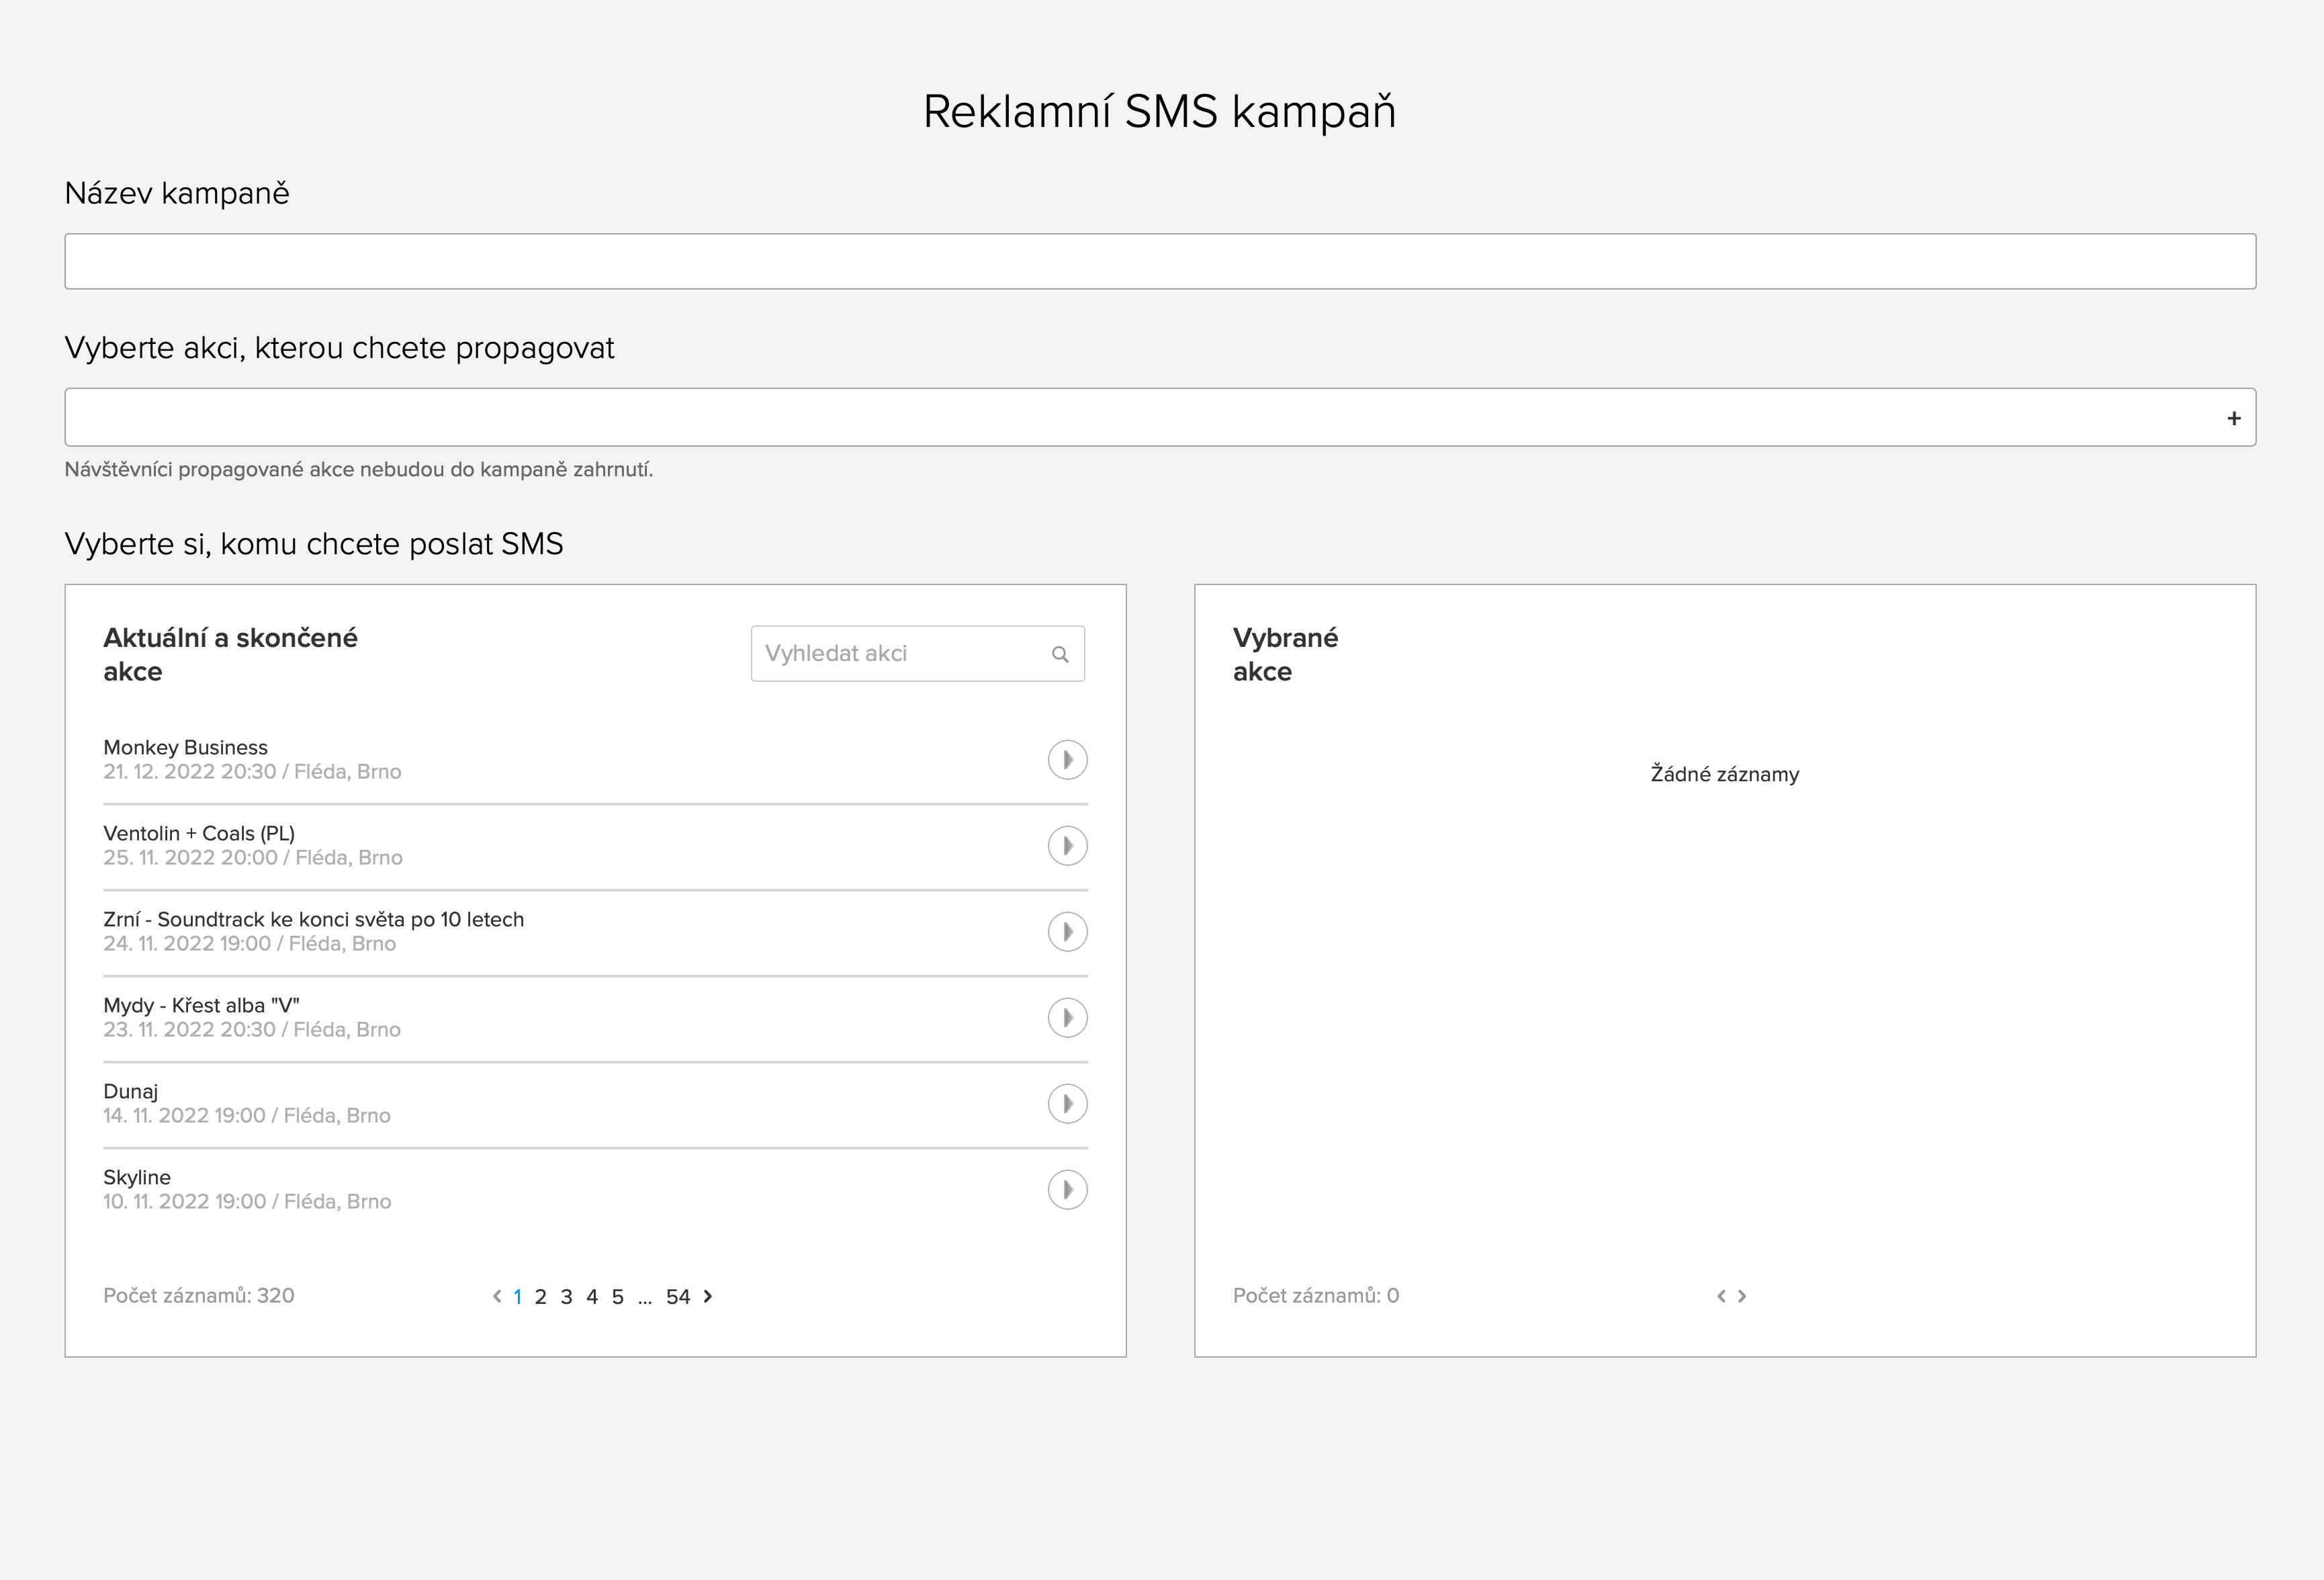This screenshot has width=2324, height=1580.
Task: Focus the Název kampaně input field
Action: coord(1160,261)
